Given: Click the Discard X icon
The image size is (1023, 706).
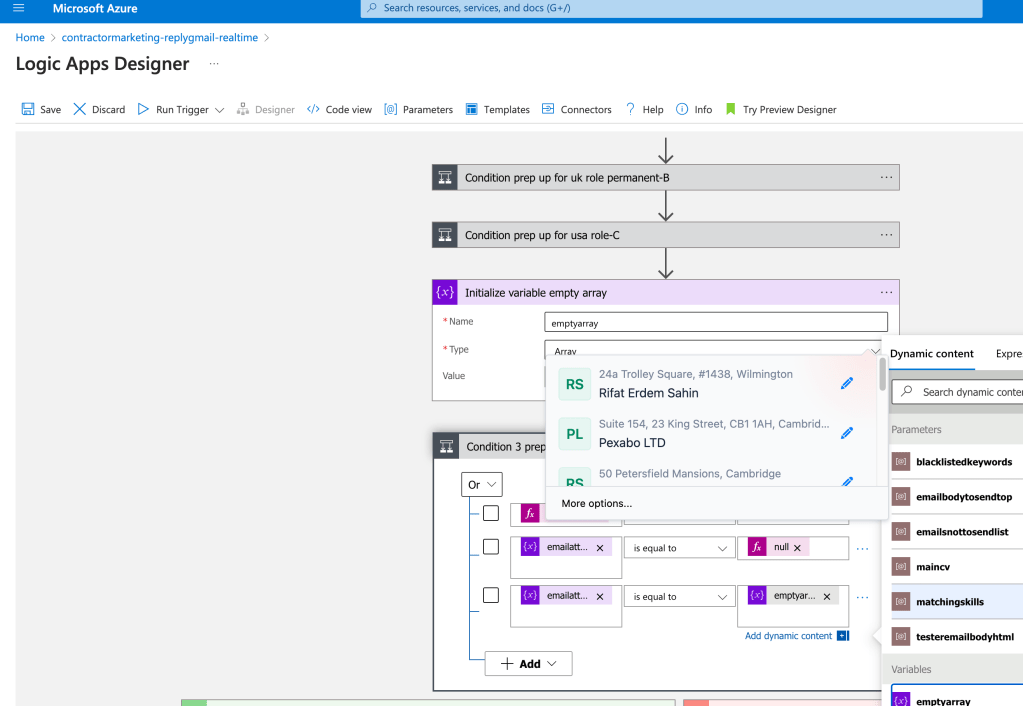Looking at the screenshot, I should pos(80,109).
